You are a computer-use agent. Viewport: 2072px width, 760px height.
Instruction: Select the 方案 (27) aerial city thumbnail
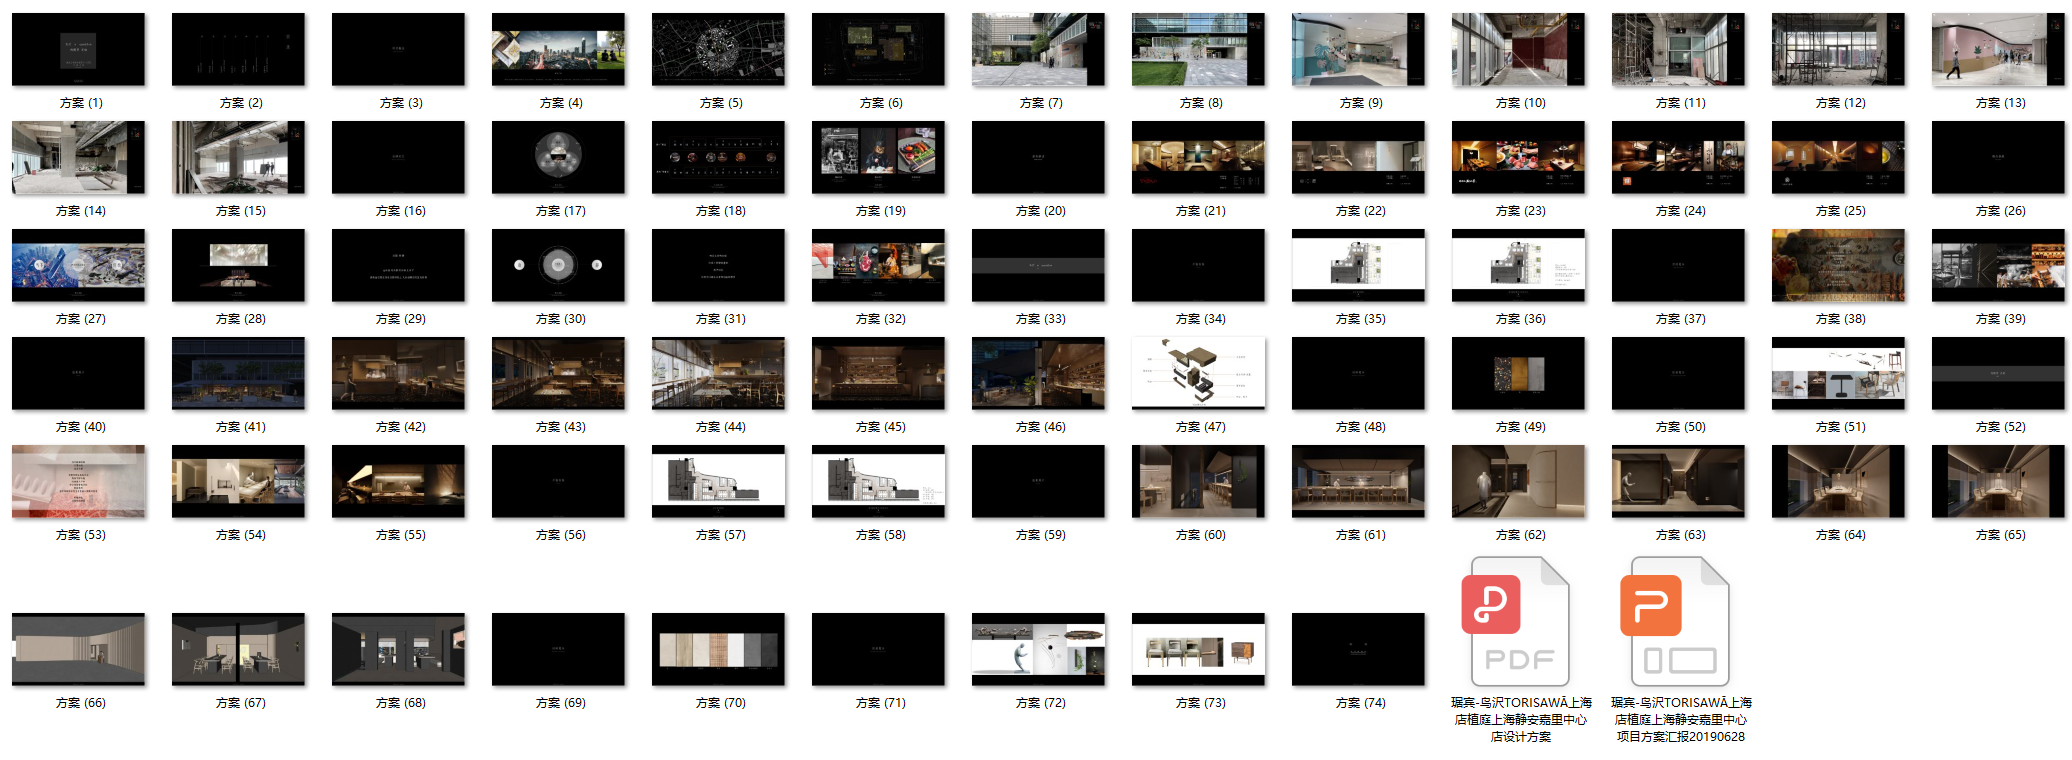tap(78, 265)
